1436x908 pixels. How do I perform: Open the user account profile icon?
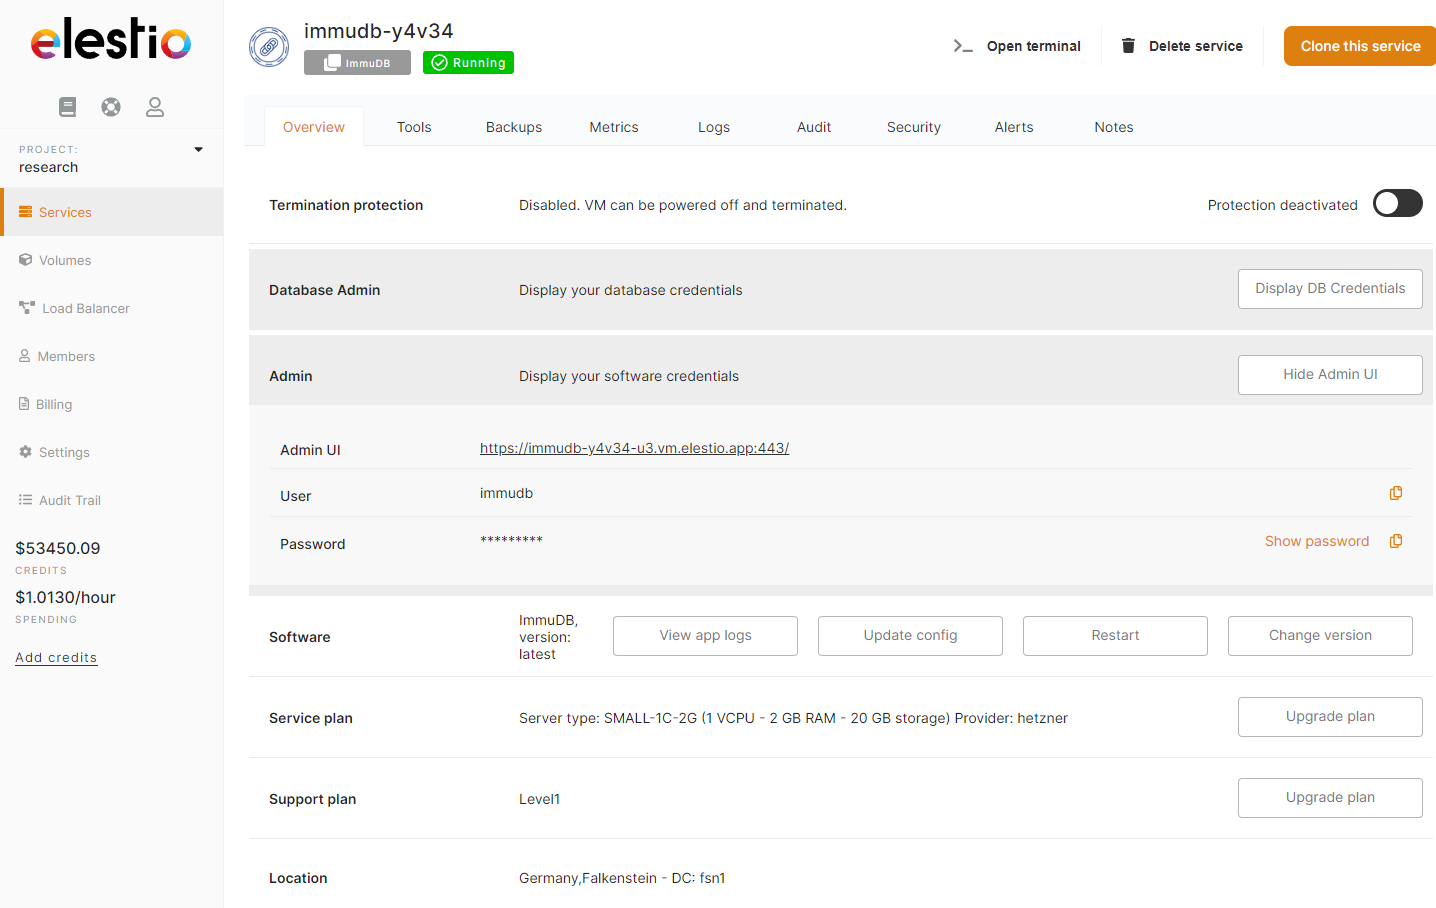155,107
